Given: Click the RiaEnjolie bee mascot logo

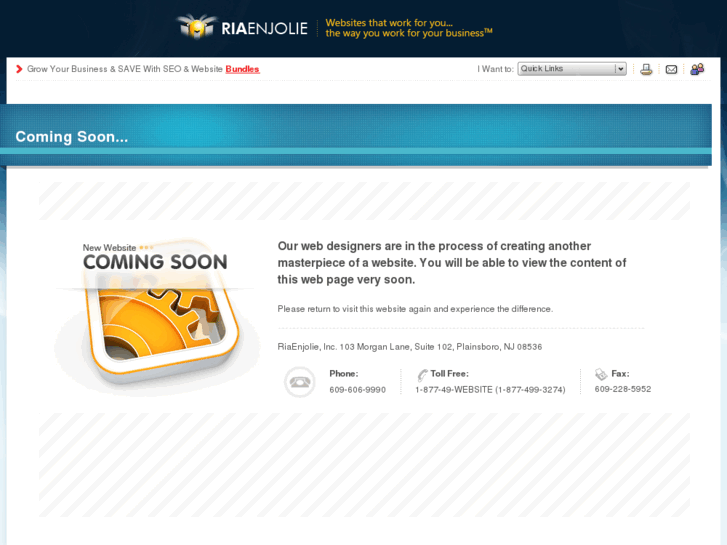Looking at the screenshot, I should [x=197, y=26].
